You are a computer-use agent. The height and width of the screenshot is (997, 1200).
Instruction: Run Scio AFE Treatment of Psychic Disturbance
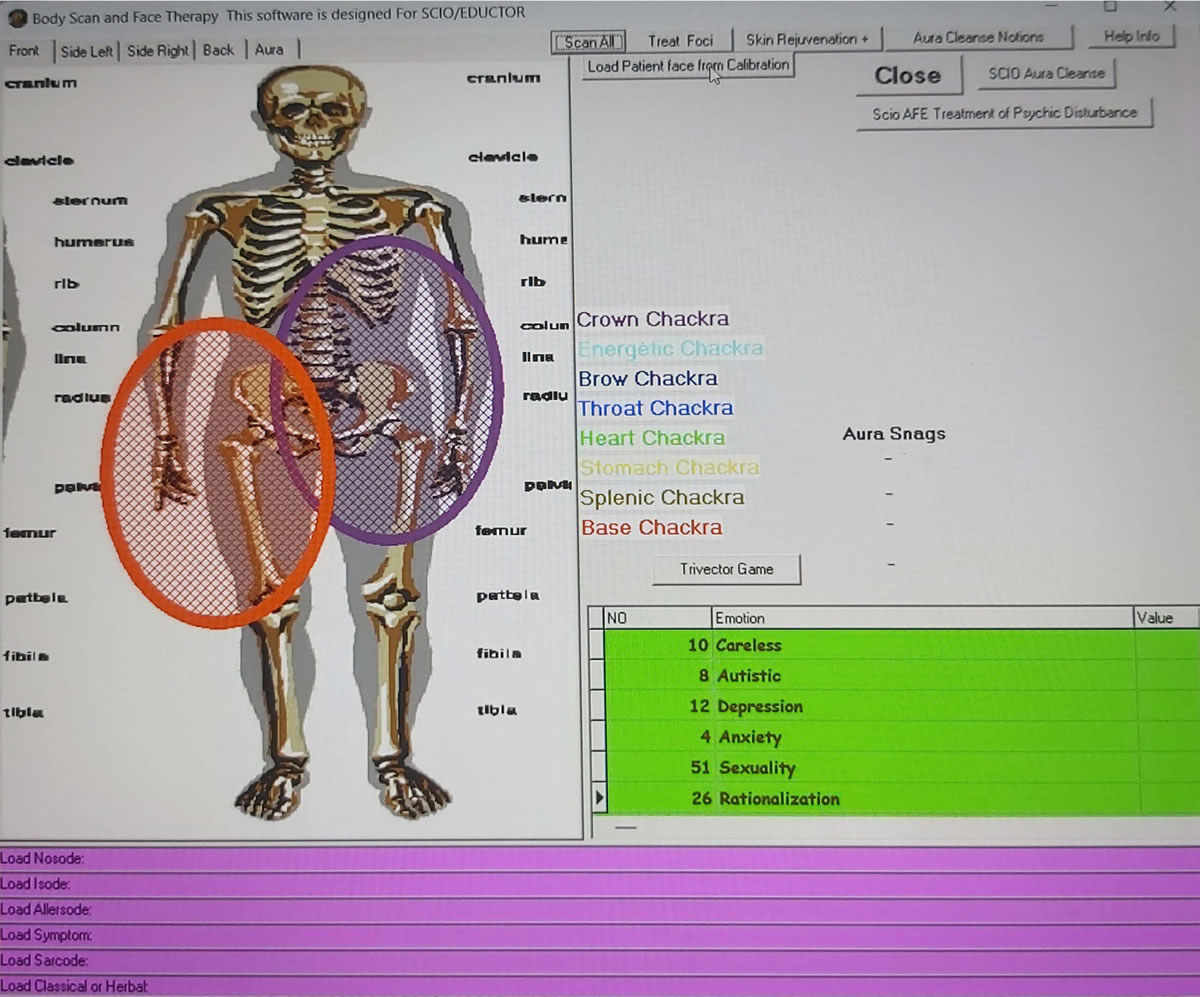[x=1004, y=113]
